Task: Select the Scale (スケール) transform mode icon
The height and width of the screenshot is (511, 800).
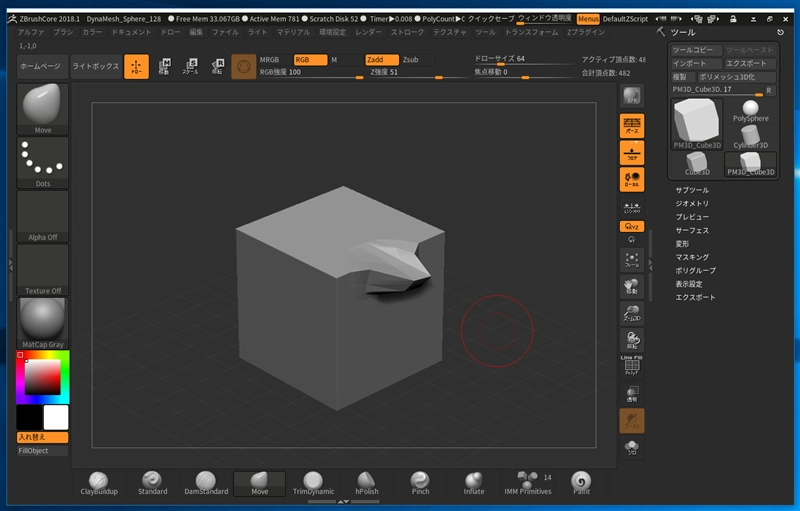Action: pyautogui.click(x=190, y=66)
